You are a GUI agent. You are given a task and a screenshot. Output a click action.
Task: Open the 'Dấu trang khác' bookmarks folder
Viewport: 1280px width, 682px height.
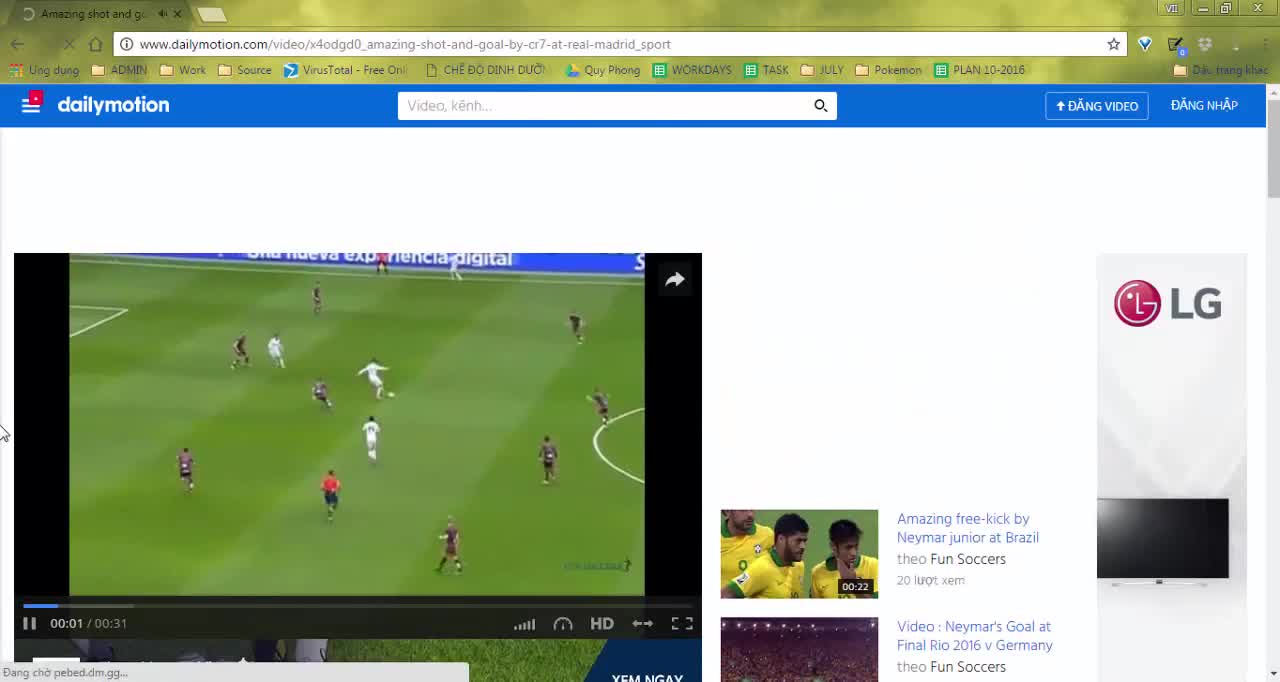click(1220, 70)
